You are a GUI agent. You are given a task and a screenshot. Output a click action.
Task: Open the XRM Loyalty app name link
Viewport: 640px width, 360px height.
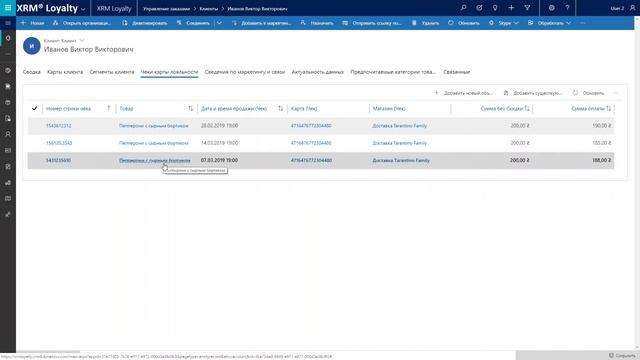tap(114, 9)
